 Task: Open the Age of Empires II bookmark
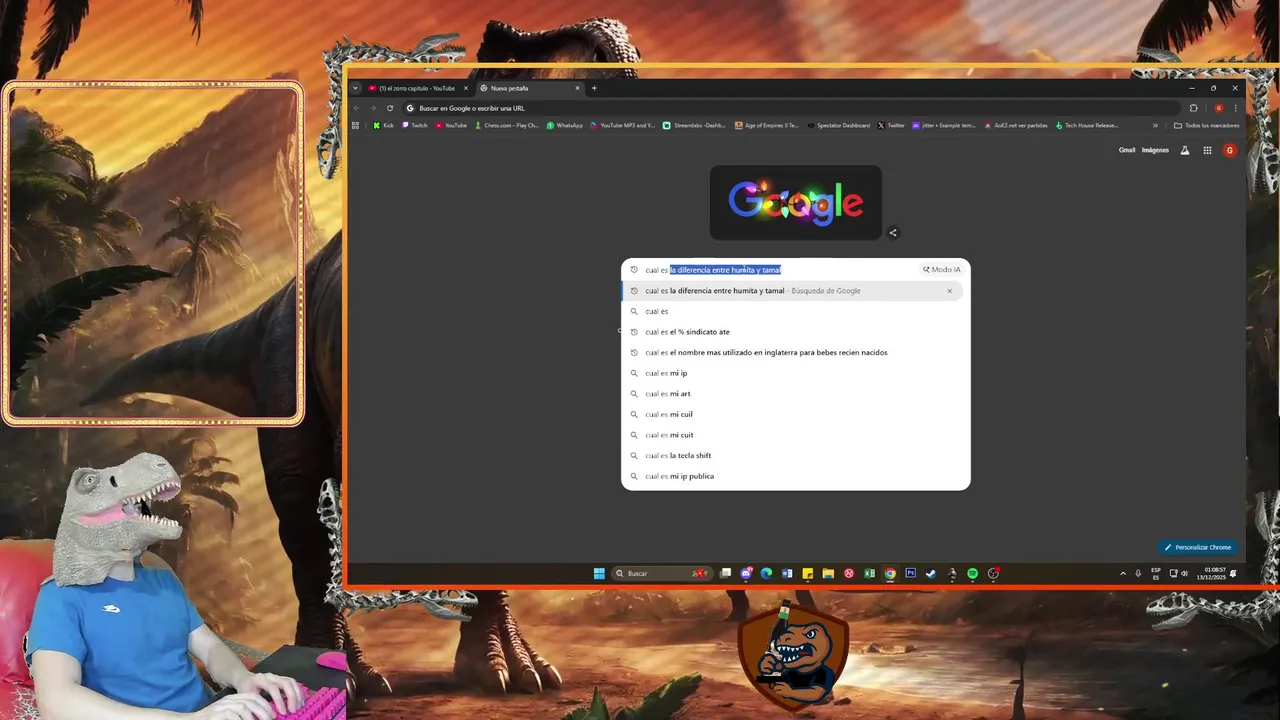(x=767, y=125)
